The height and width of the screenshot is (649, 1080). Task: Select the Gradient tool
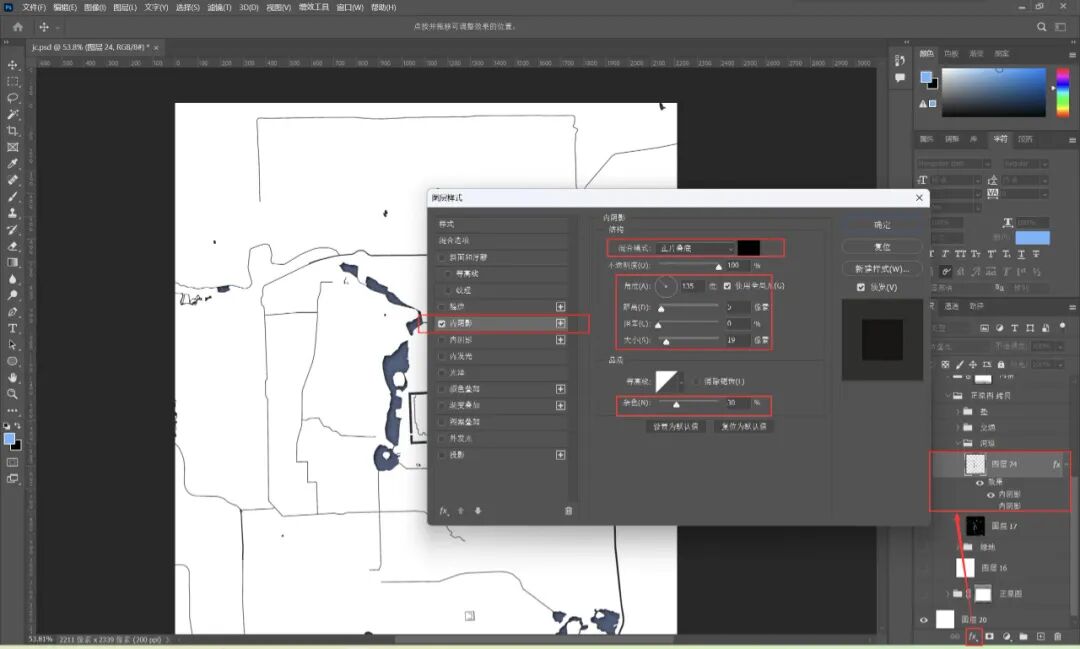pos(12,262)
